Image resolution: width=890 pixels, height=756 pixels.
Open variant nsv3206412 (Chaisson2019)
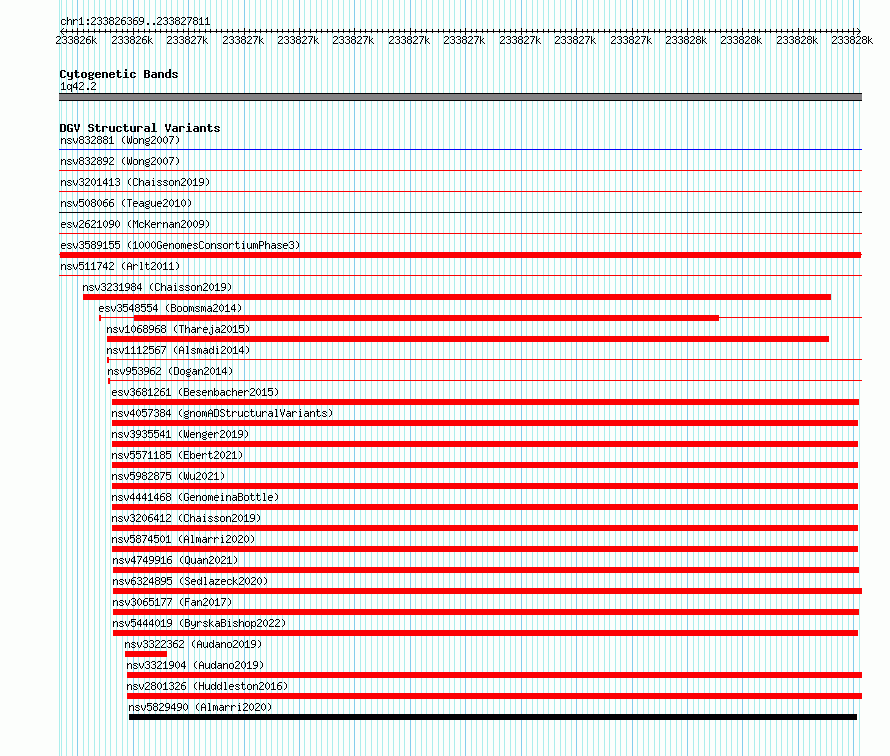186,518
